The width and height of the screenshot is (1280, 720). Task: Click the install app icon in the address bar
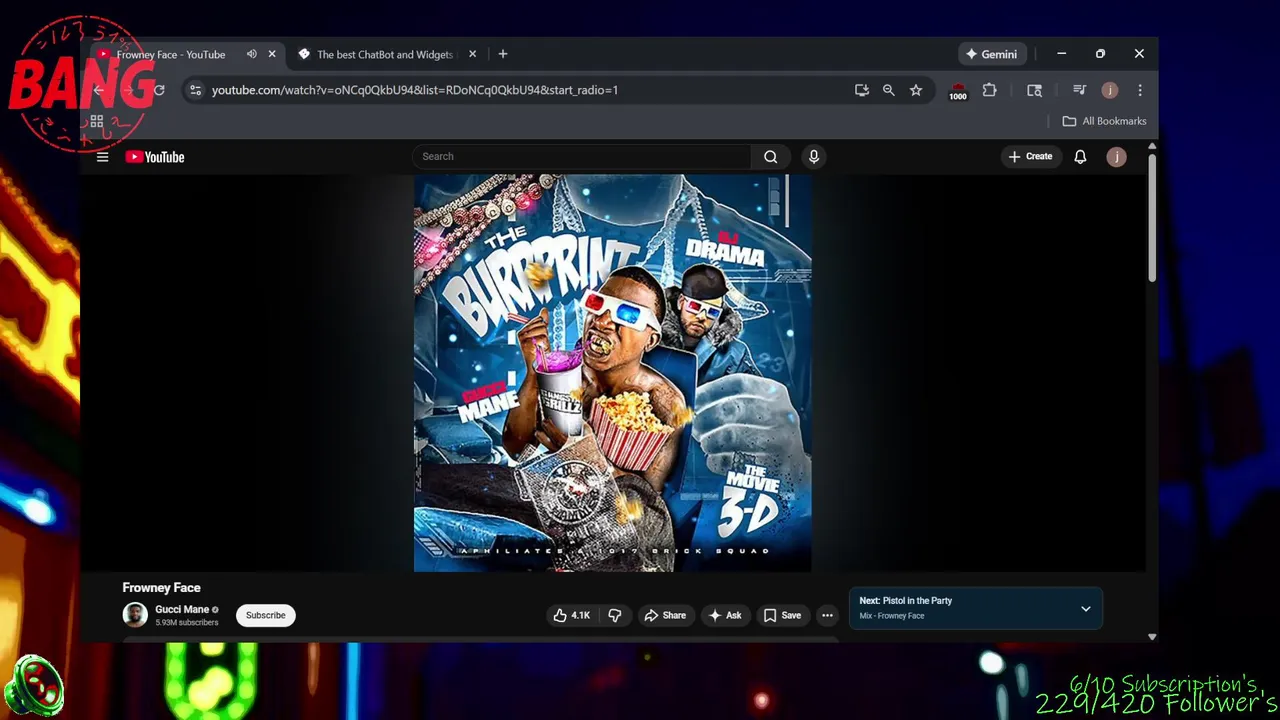tap(862, 90)
